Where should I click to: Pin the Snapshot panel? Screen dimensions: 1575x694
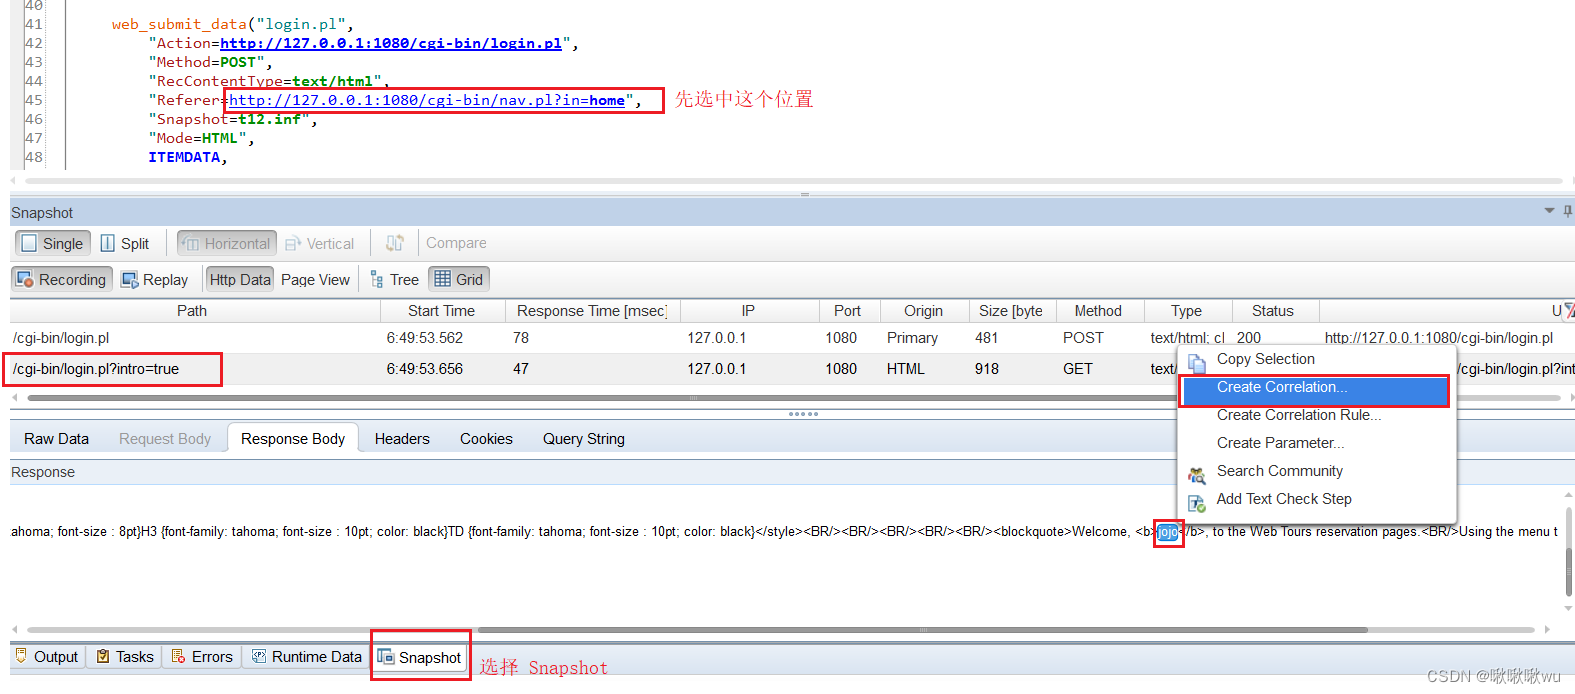coord(1568,211)
